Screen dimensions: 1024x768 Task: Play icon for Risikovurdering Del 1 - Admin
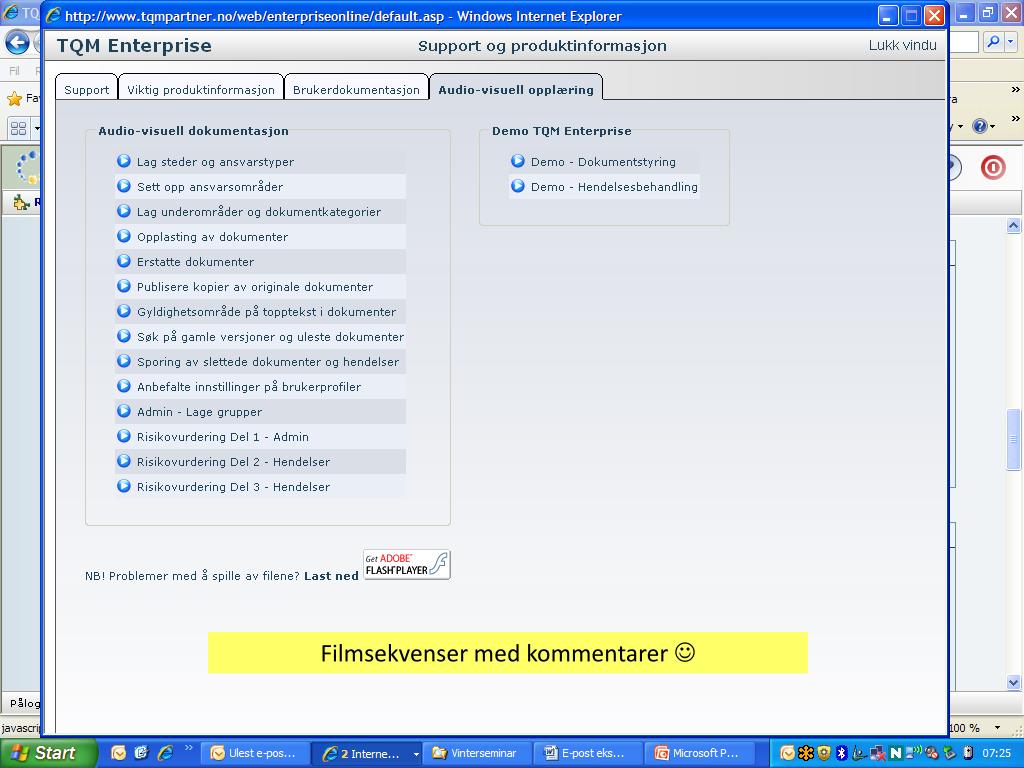coord(123,436)
